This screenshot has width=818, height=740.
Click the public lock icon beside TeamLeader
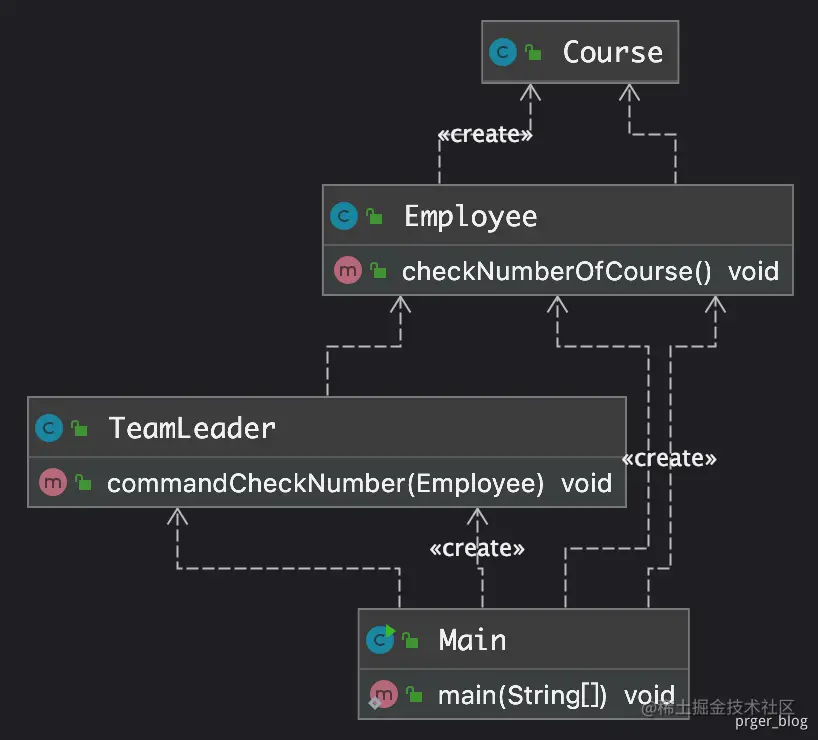79,428
